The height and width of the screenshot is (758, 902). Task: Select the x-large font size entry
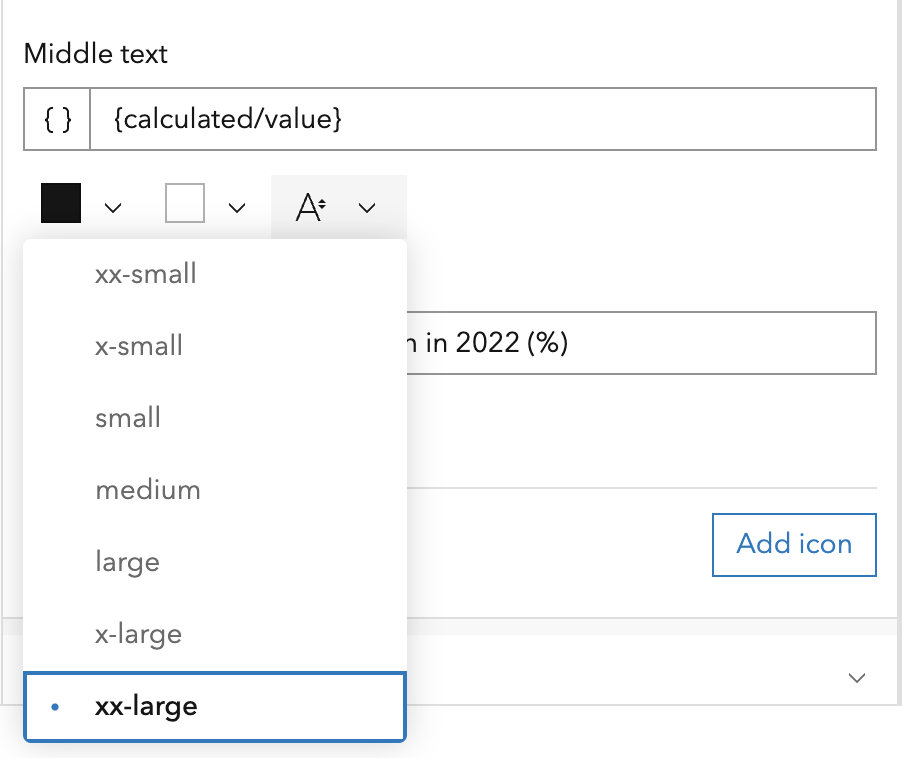(x=138, y=633)
